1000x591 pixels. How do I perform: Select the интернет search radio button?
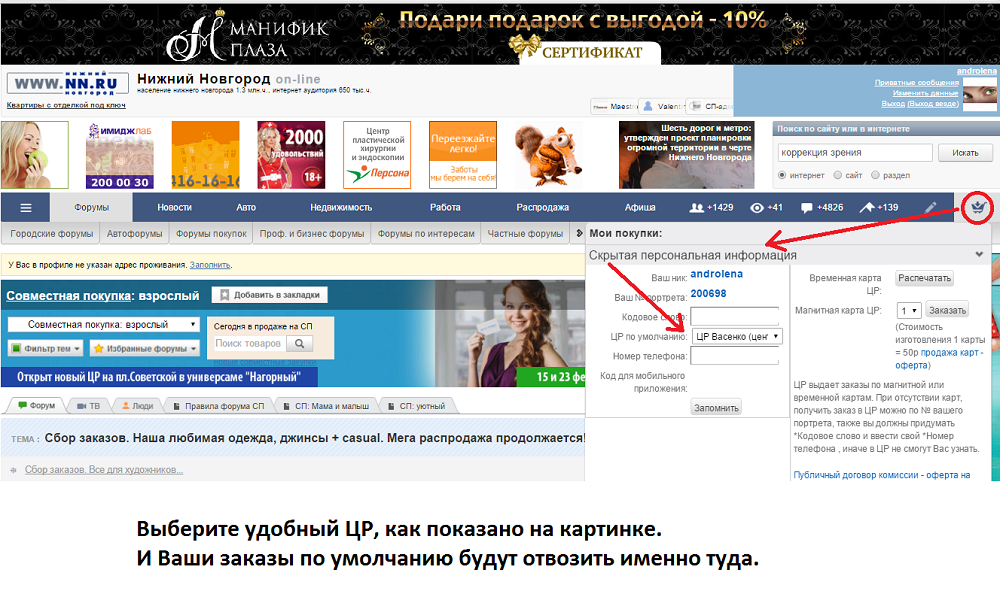pyautogui.click(x=782, y=175)
